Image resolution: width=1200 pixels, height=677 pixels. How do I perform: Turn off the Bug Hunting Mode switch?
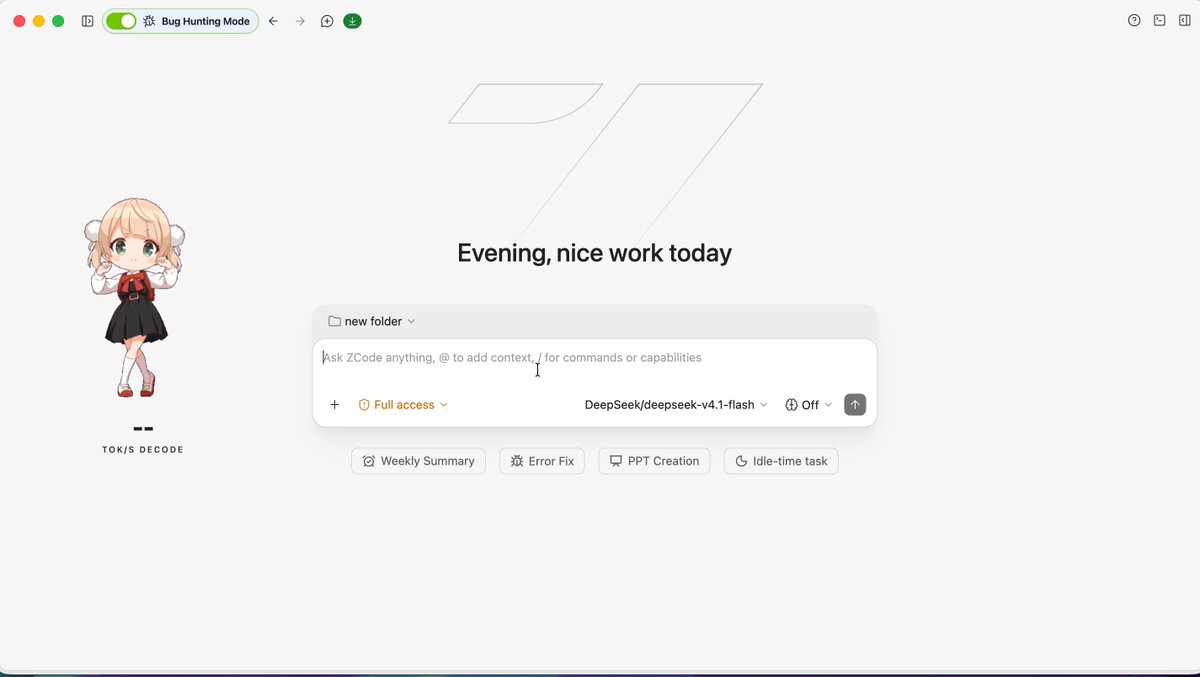[x=121, y=21]
